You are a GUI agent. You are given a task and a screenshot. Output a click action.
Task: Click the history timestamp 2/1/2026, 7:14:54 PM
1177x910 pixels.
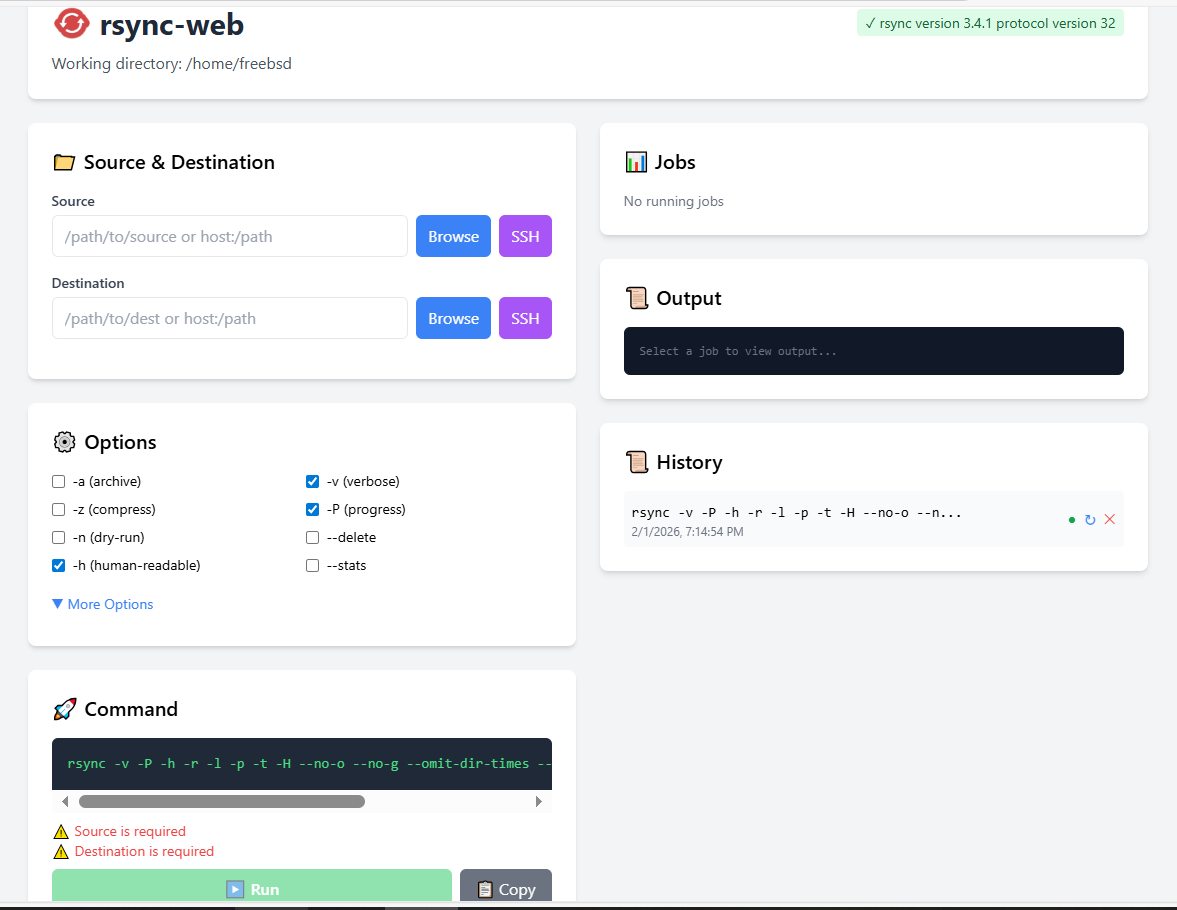pyautogui.click(x=688, y=532)
